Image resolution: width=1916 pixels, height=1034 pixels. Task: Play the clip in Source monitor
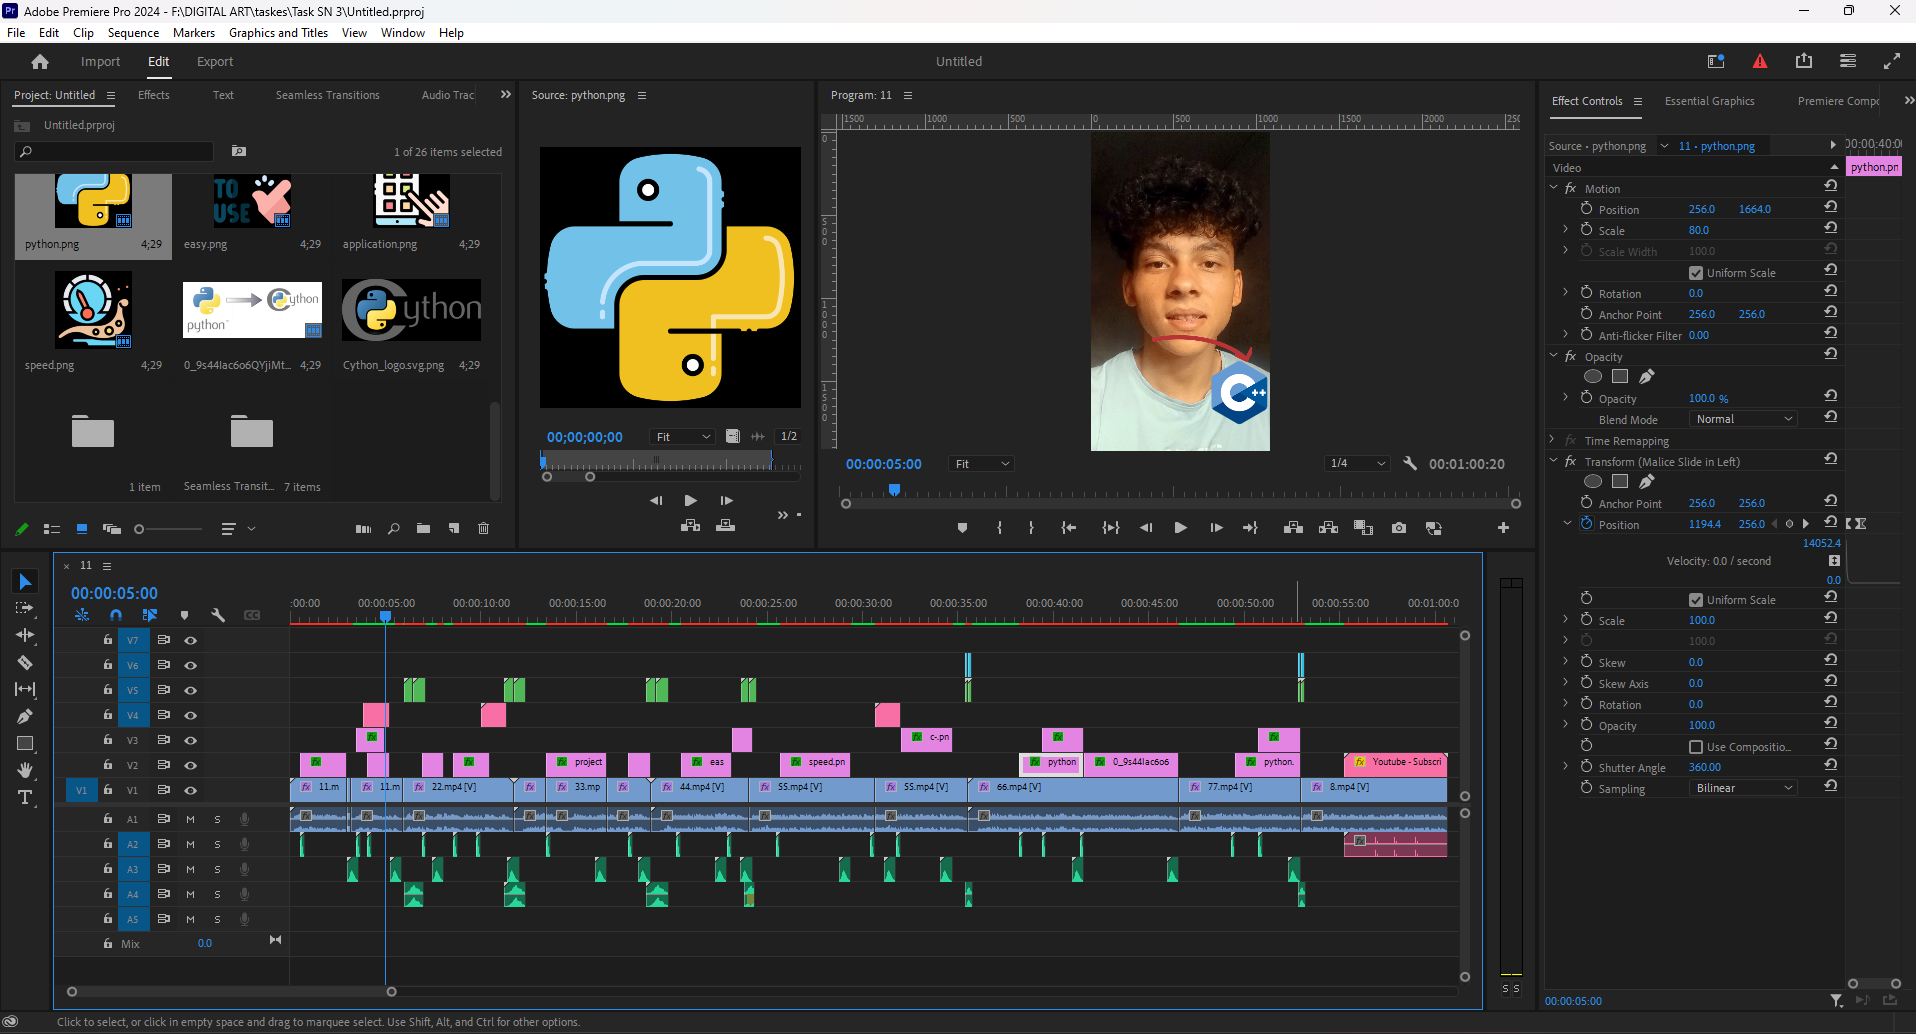(691, 500)
